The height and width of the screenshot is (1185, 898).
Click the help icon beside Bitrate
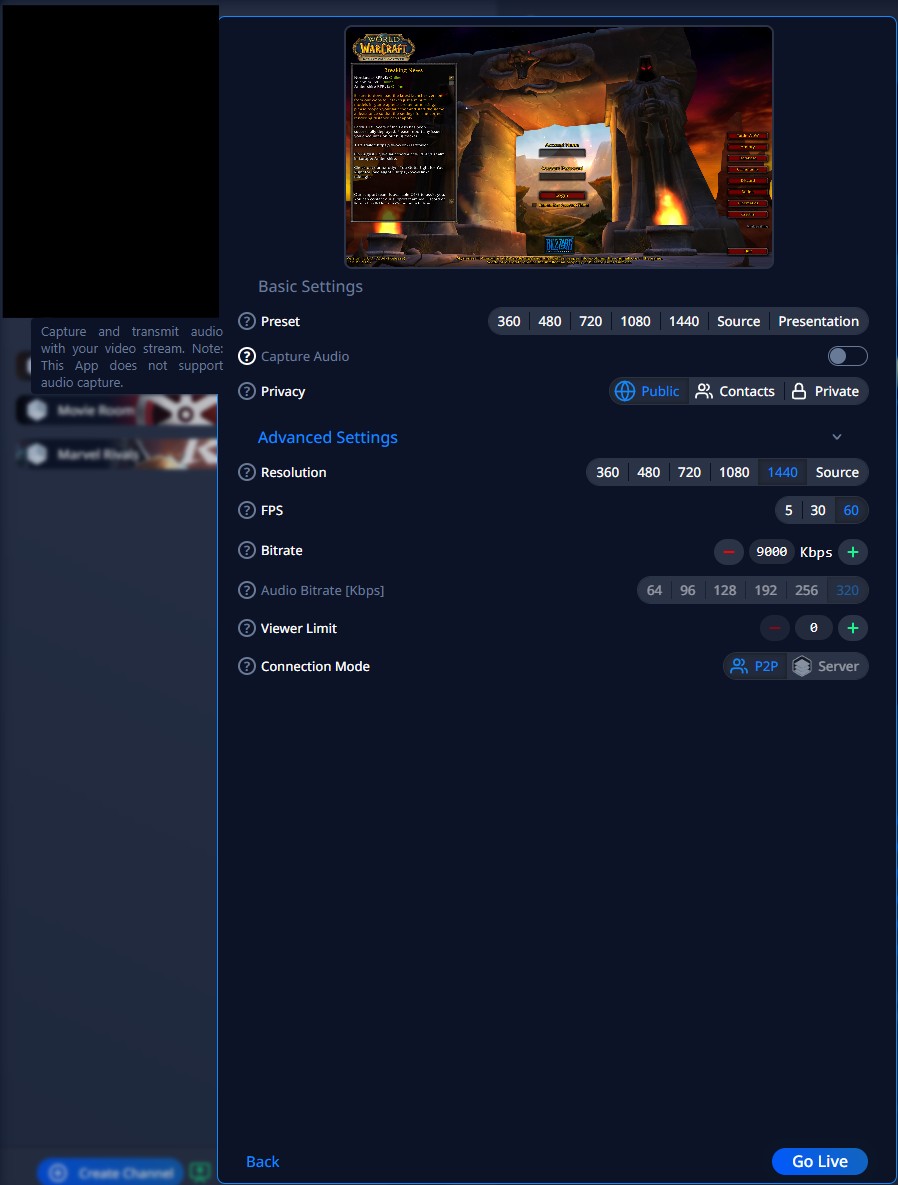(x=247, y=550)
